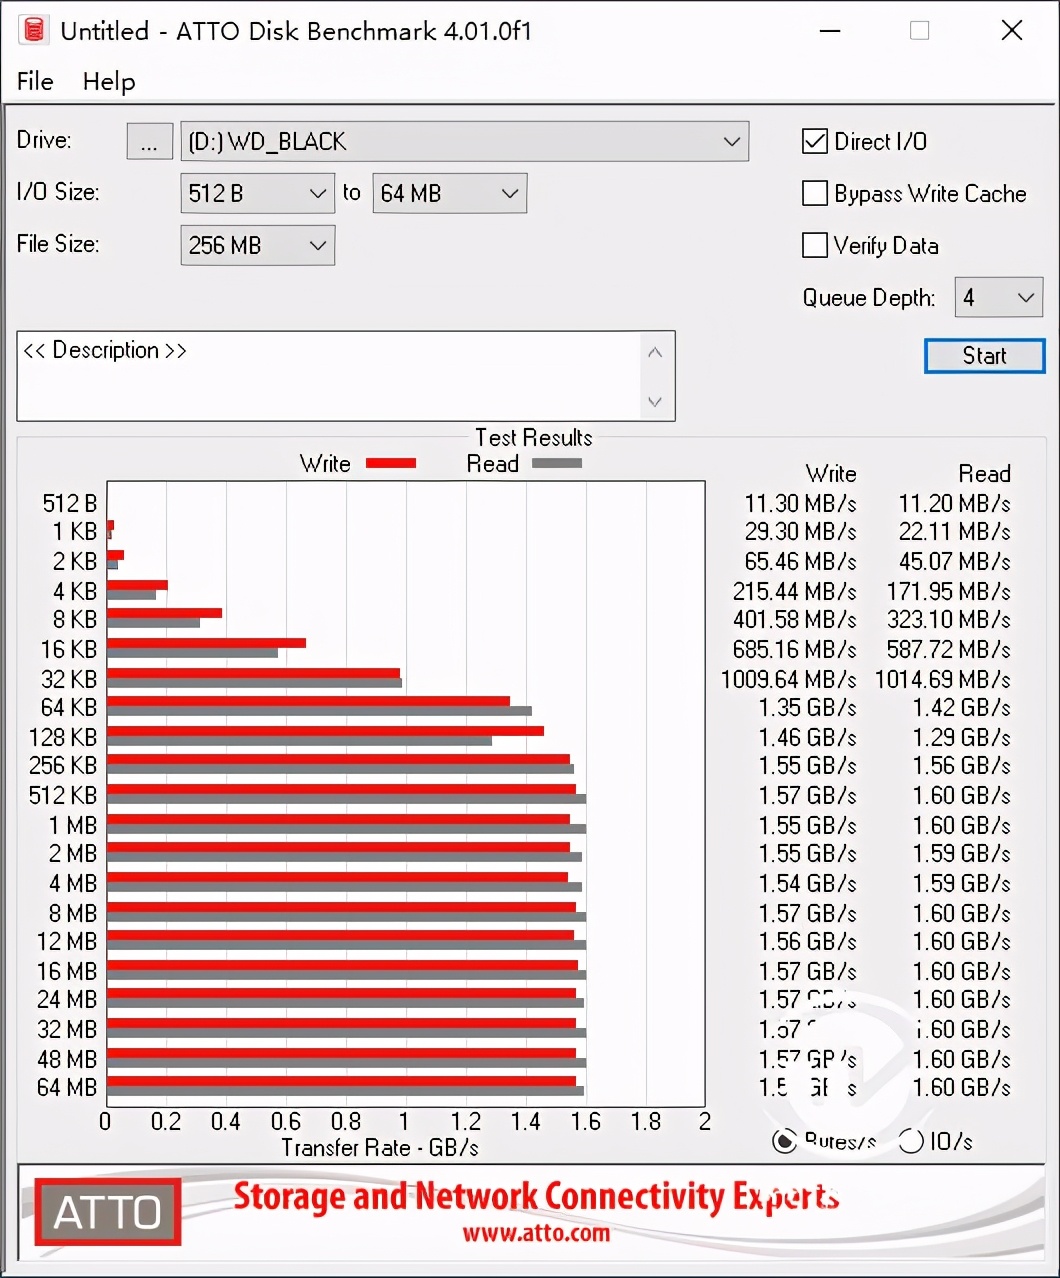The width and height of the screenshot is (1060, 1278).
Task: Open the 512 B minimum I/O size dropdown
Action: tap(257, 193)
